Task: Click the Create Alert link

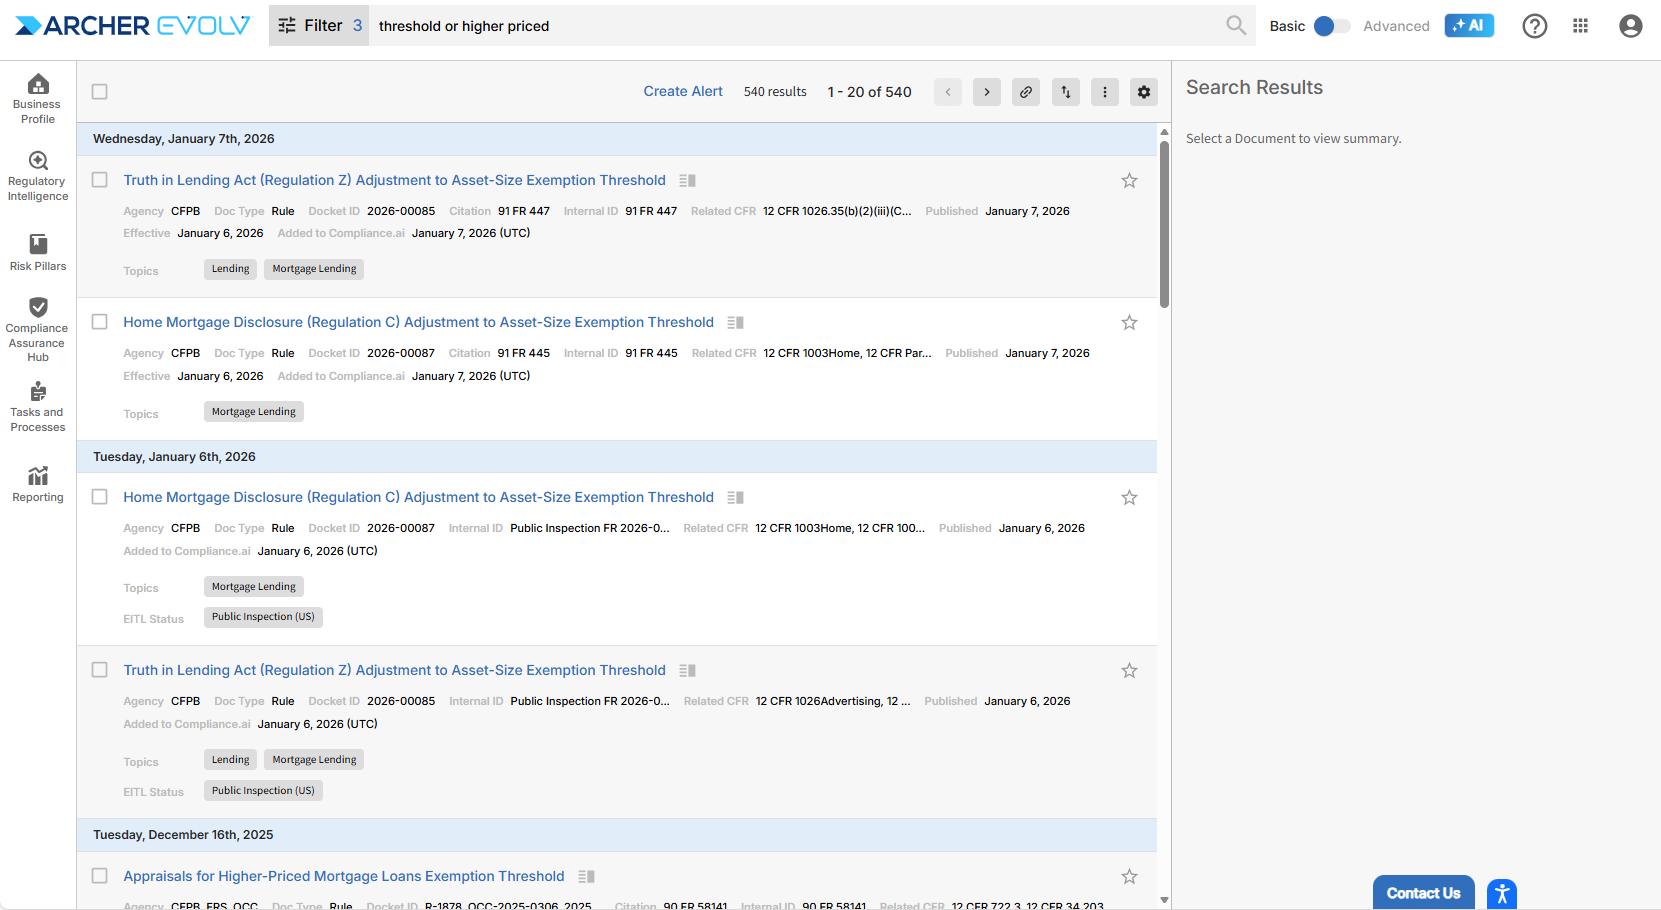Action: coord(683,91)
